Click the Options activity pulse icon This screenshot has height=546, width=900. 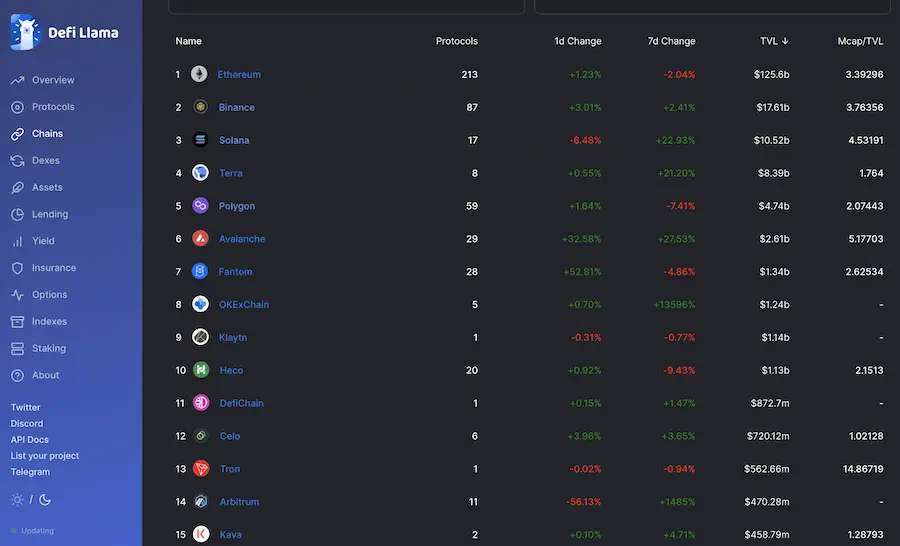tap(17, 295)
